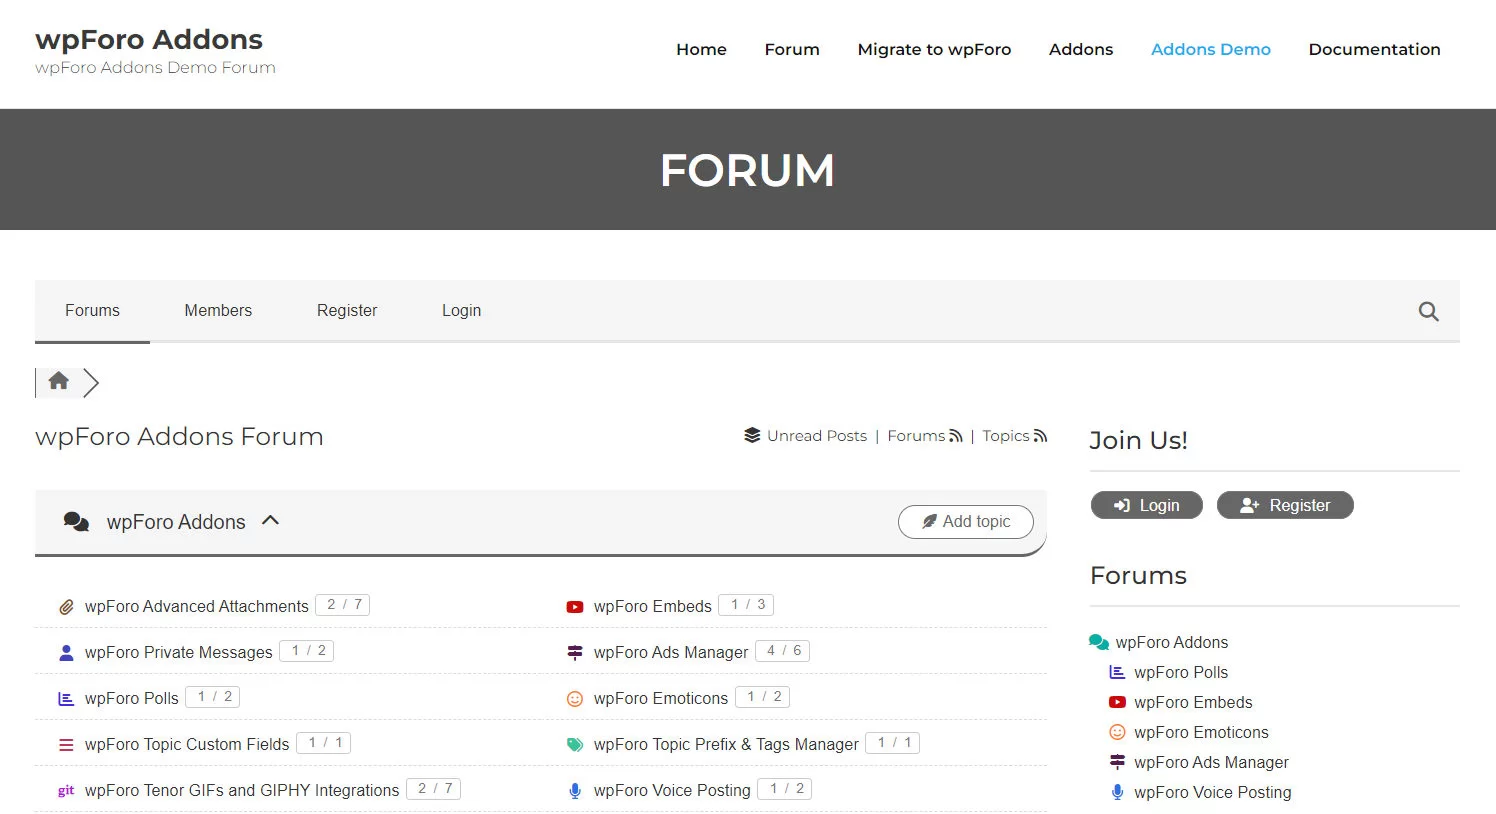Click the Forums RSS feed icon

click(x=956, y=436)
